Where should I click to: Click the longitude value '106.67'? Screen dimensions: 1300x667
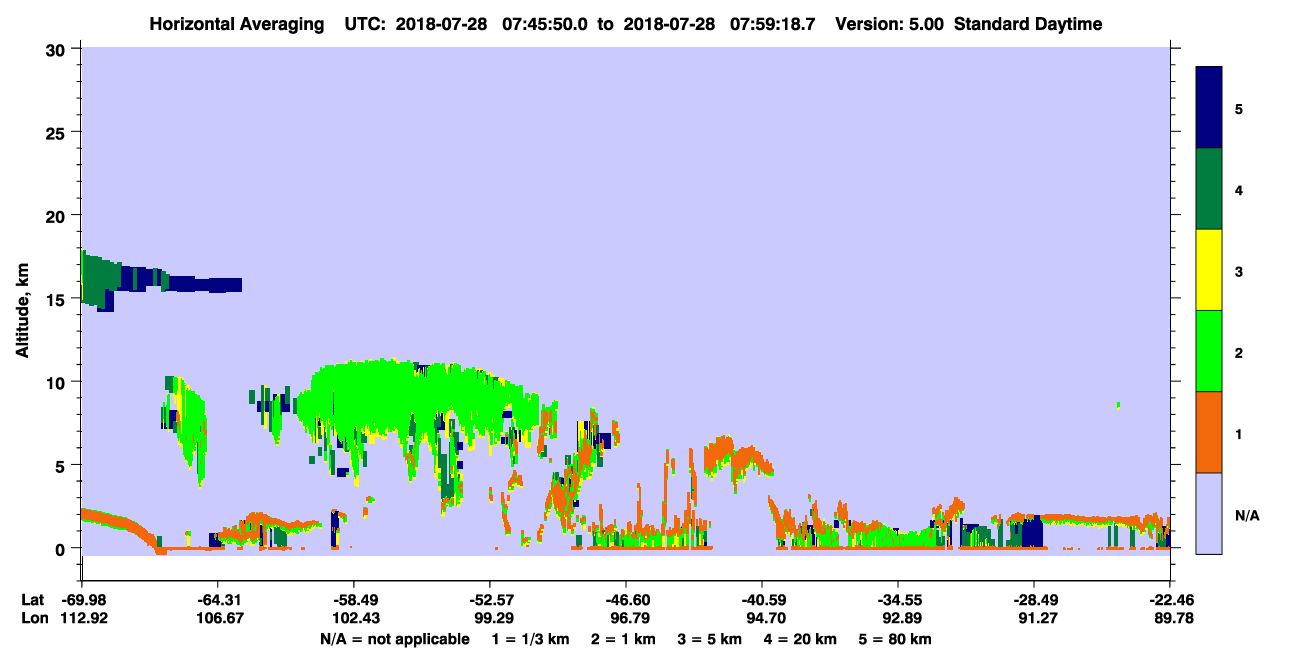(x=217, y=618)
